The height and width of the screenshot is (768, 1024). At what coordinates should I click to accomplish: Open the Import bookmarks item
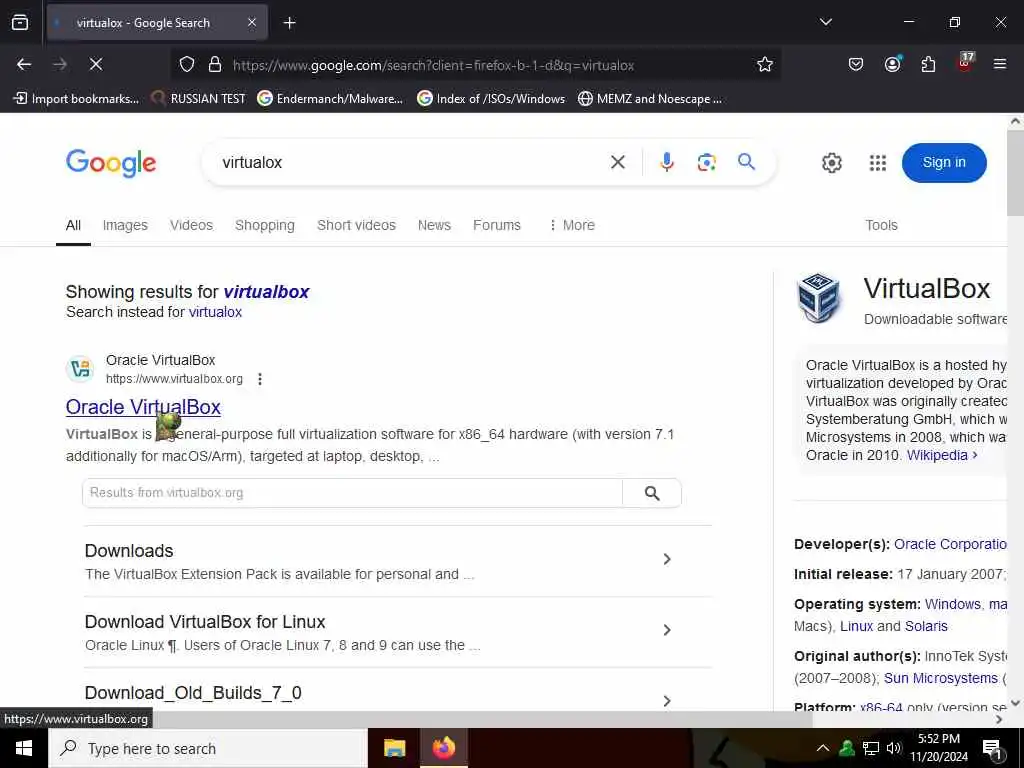point(76,99)
